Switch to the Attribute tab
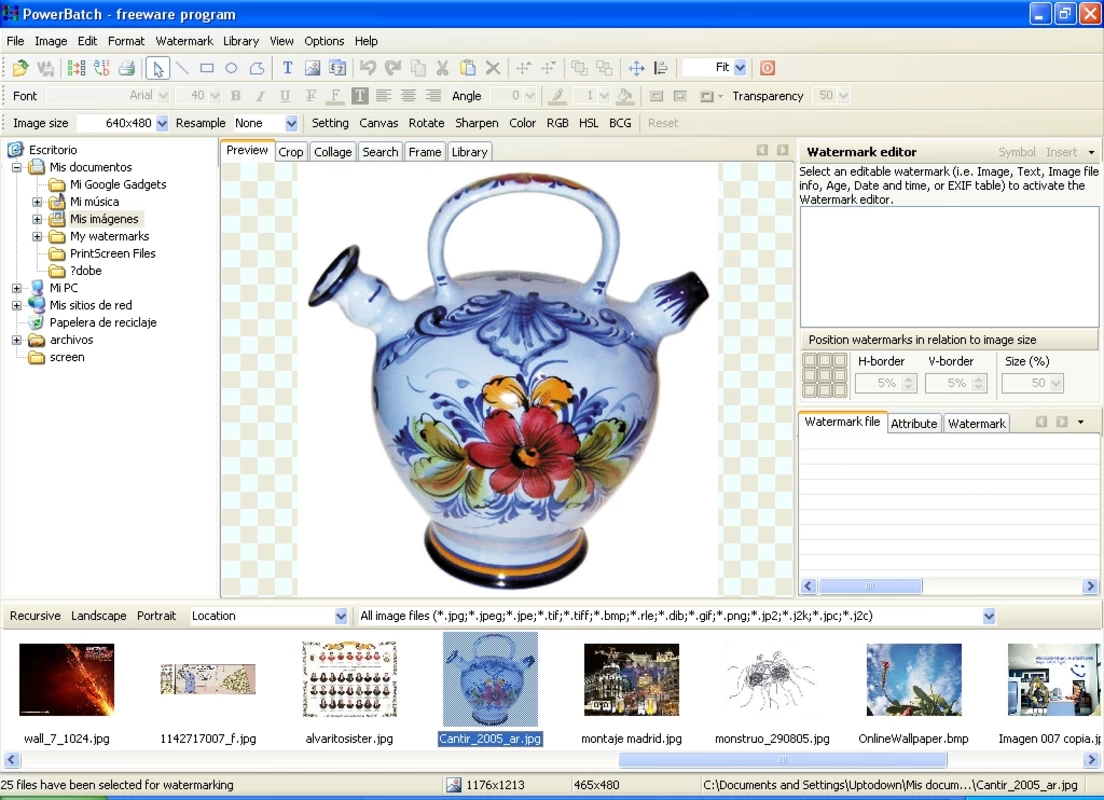 coord(914,423)
